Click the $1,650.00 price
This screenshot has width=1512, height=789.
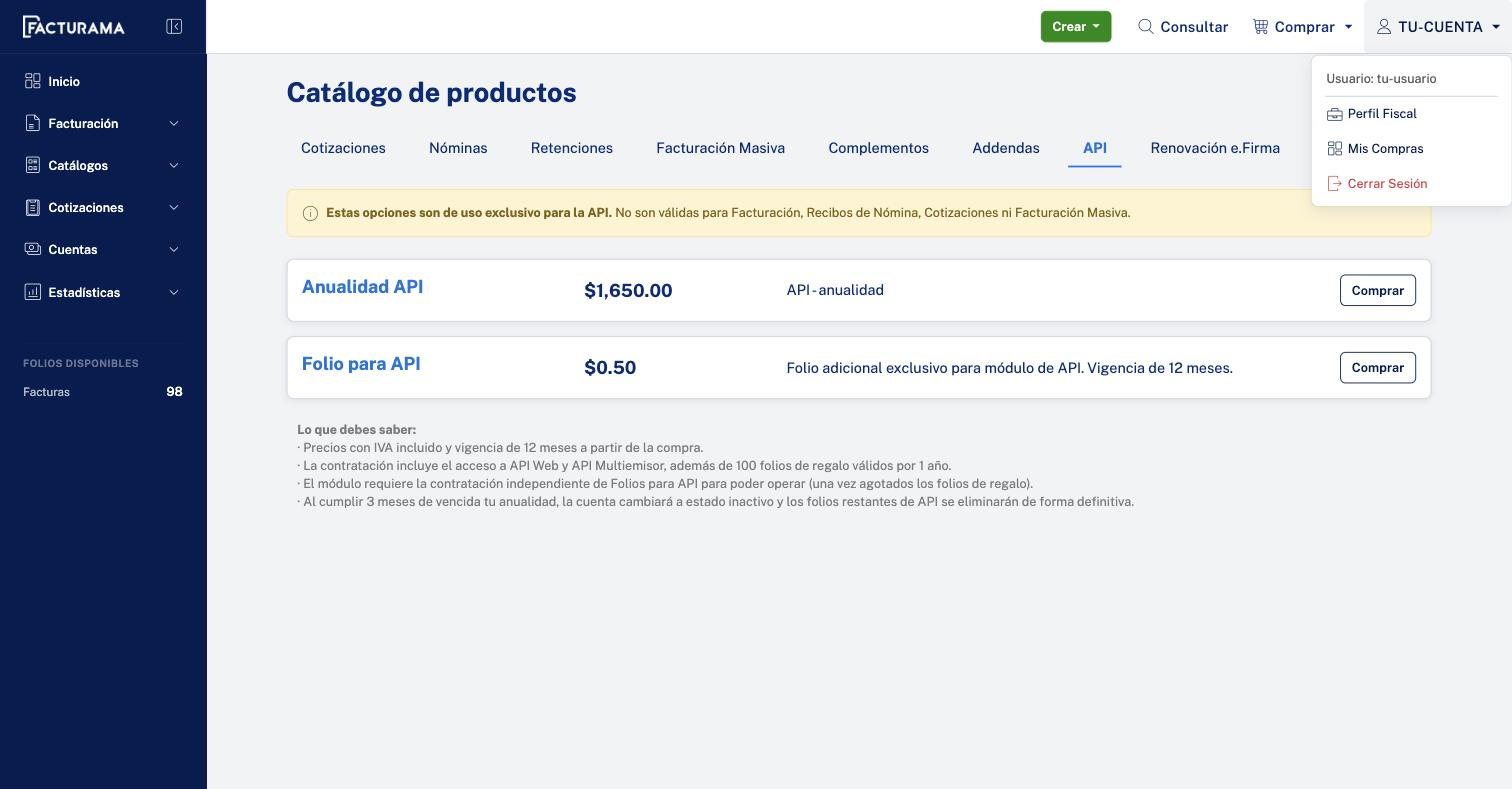tap(628, 291)
